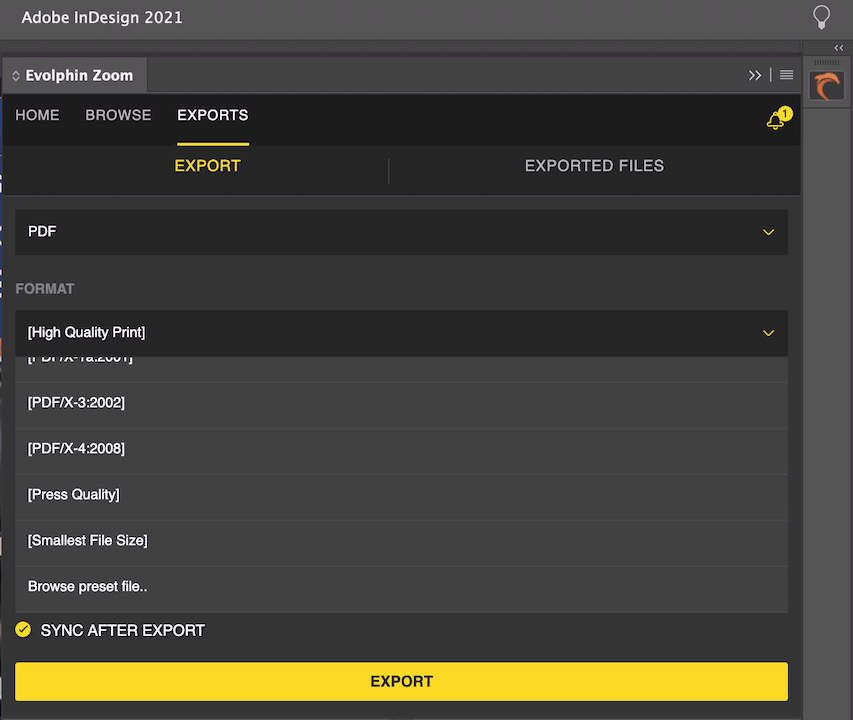The width and height of the screenshot is (853, 720).
Task: Click the double-arrow expand panel icon
Action: [755, 75]
